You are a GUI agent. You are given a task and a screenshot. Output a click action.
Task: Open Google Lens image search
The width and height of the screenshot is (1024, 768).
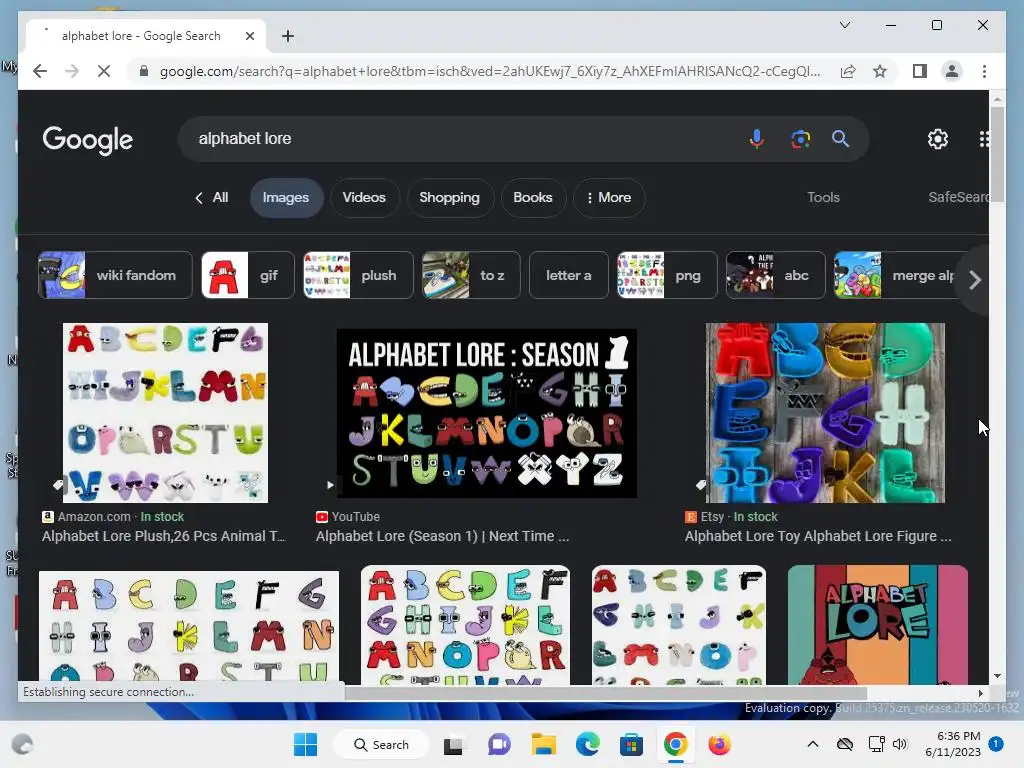click(800, 138)
